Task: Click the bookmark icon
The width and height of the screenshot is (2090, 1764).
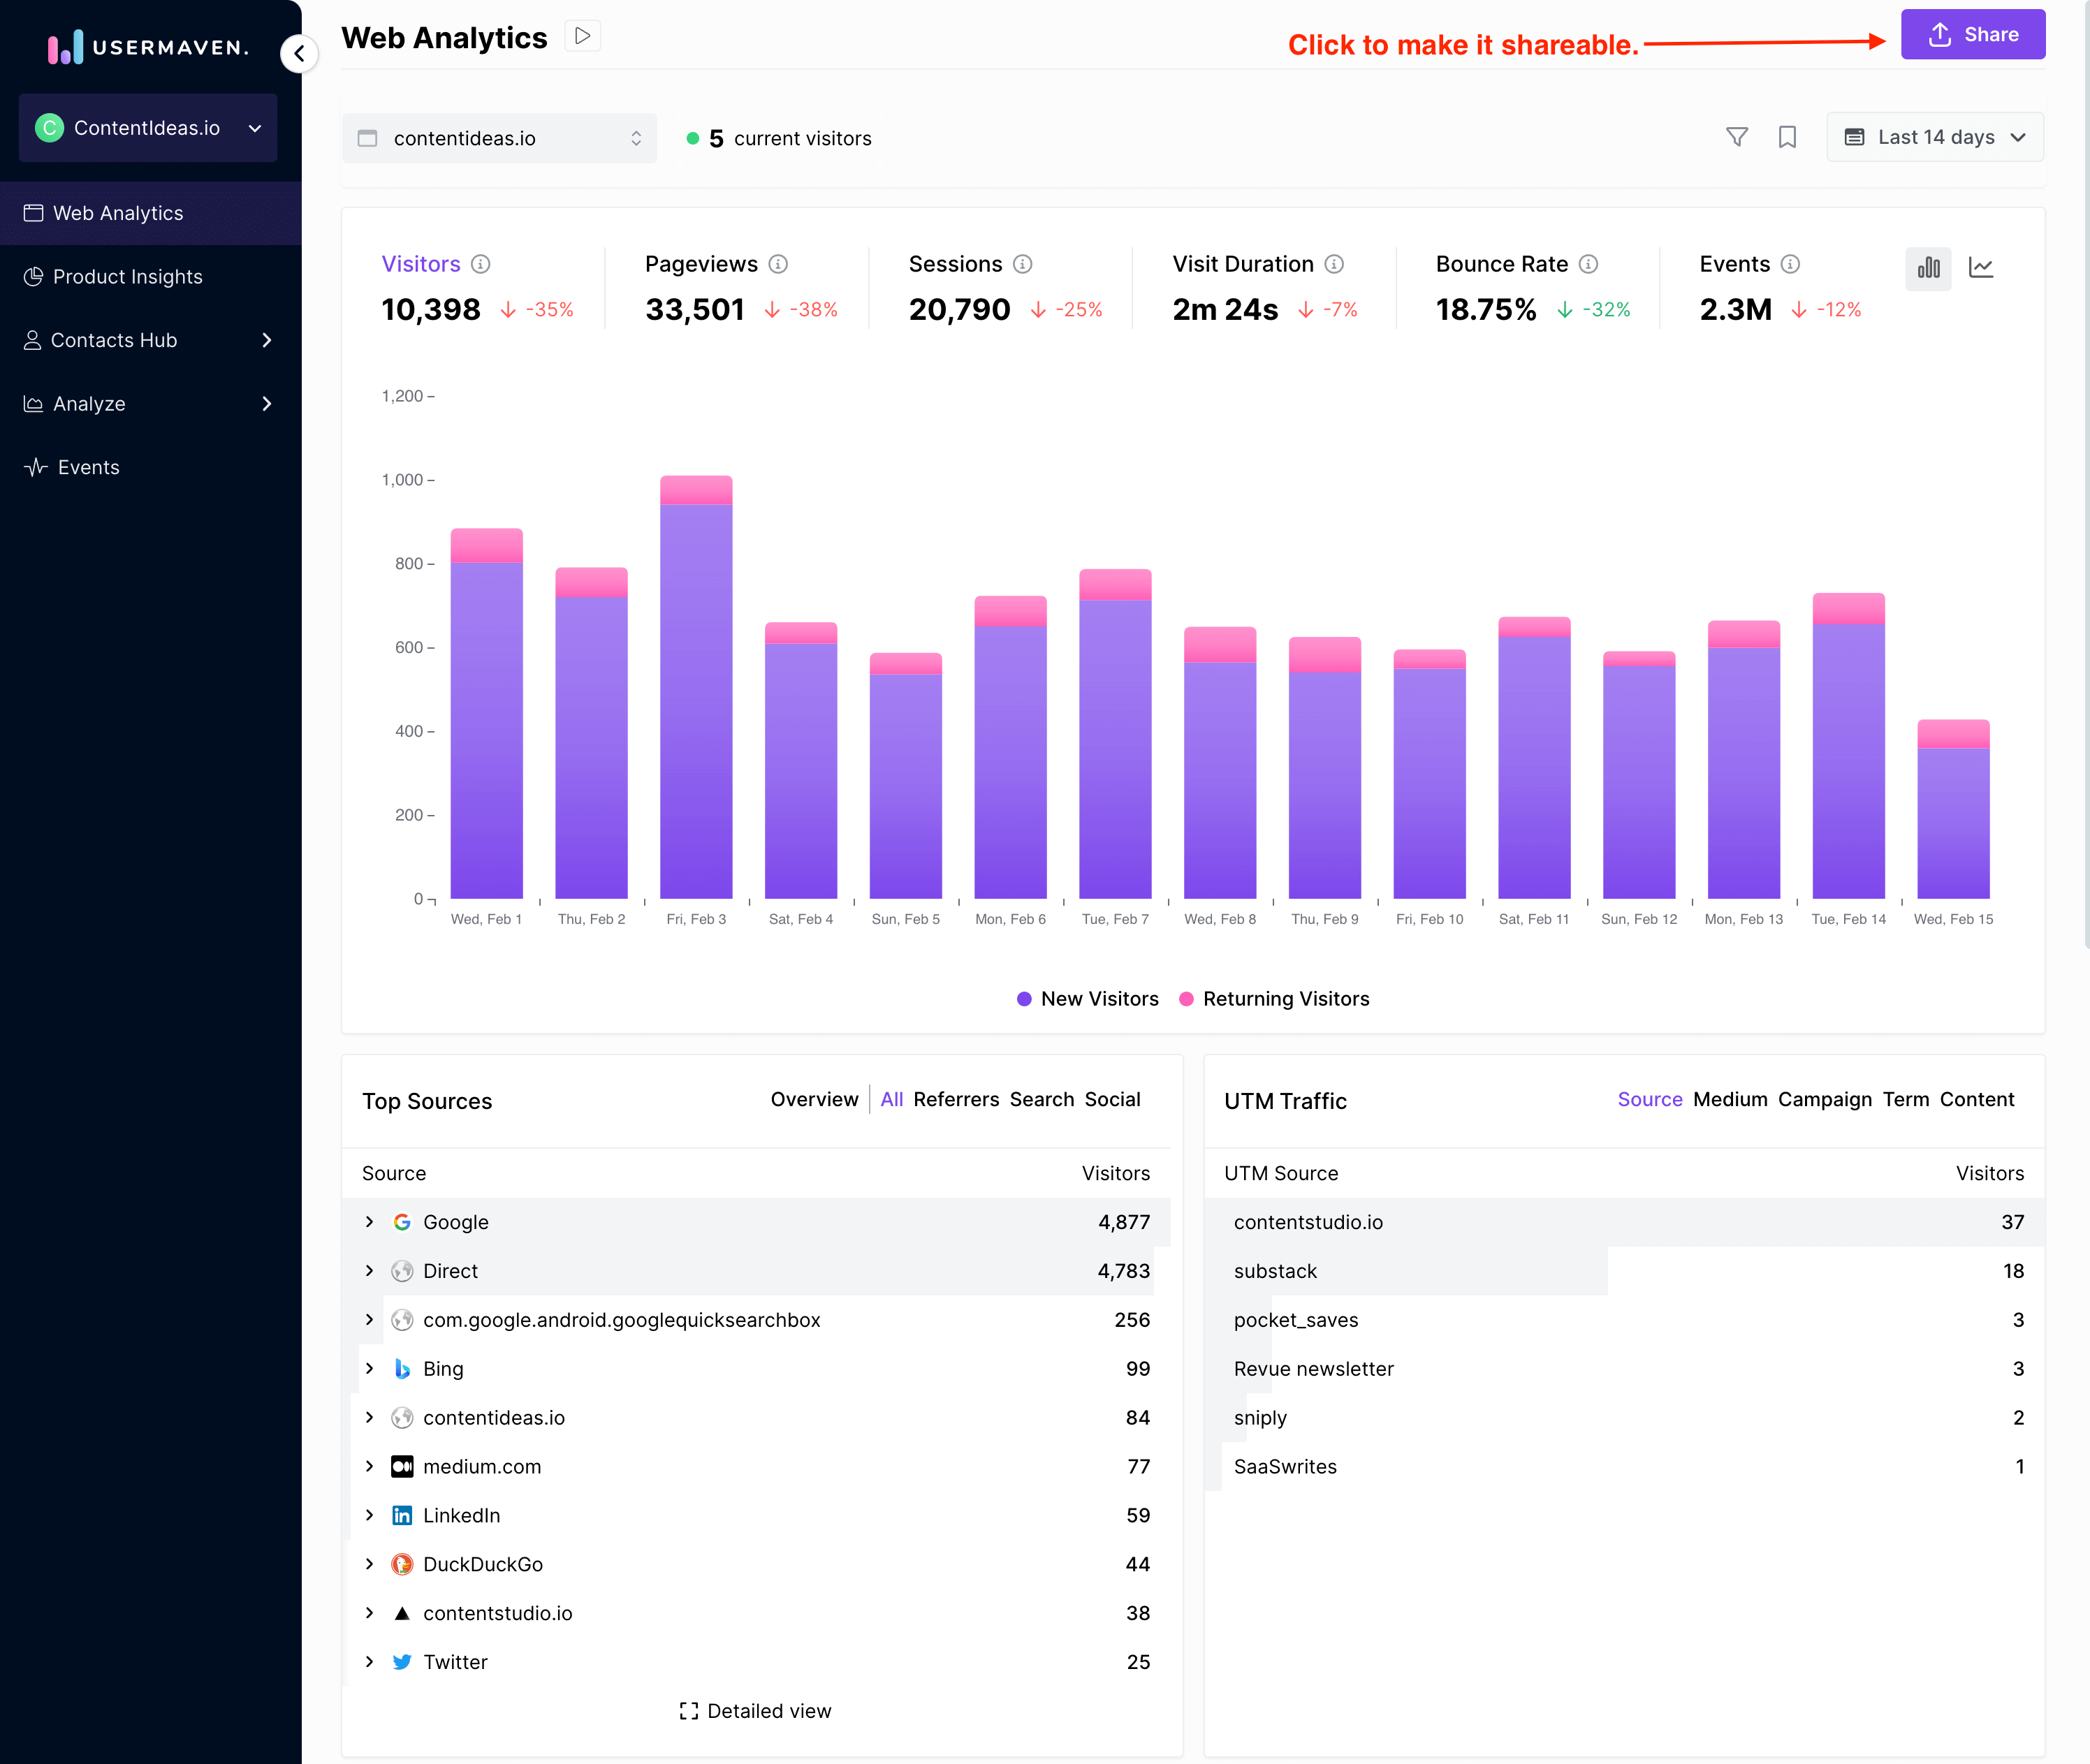Action: coord(1787,137)
